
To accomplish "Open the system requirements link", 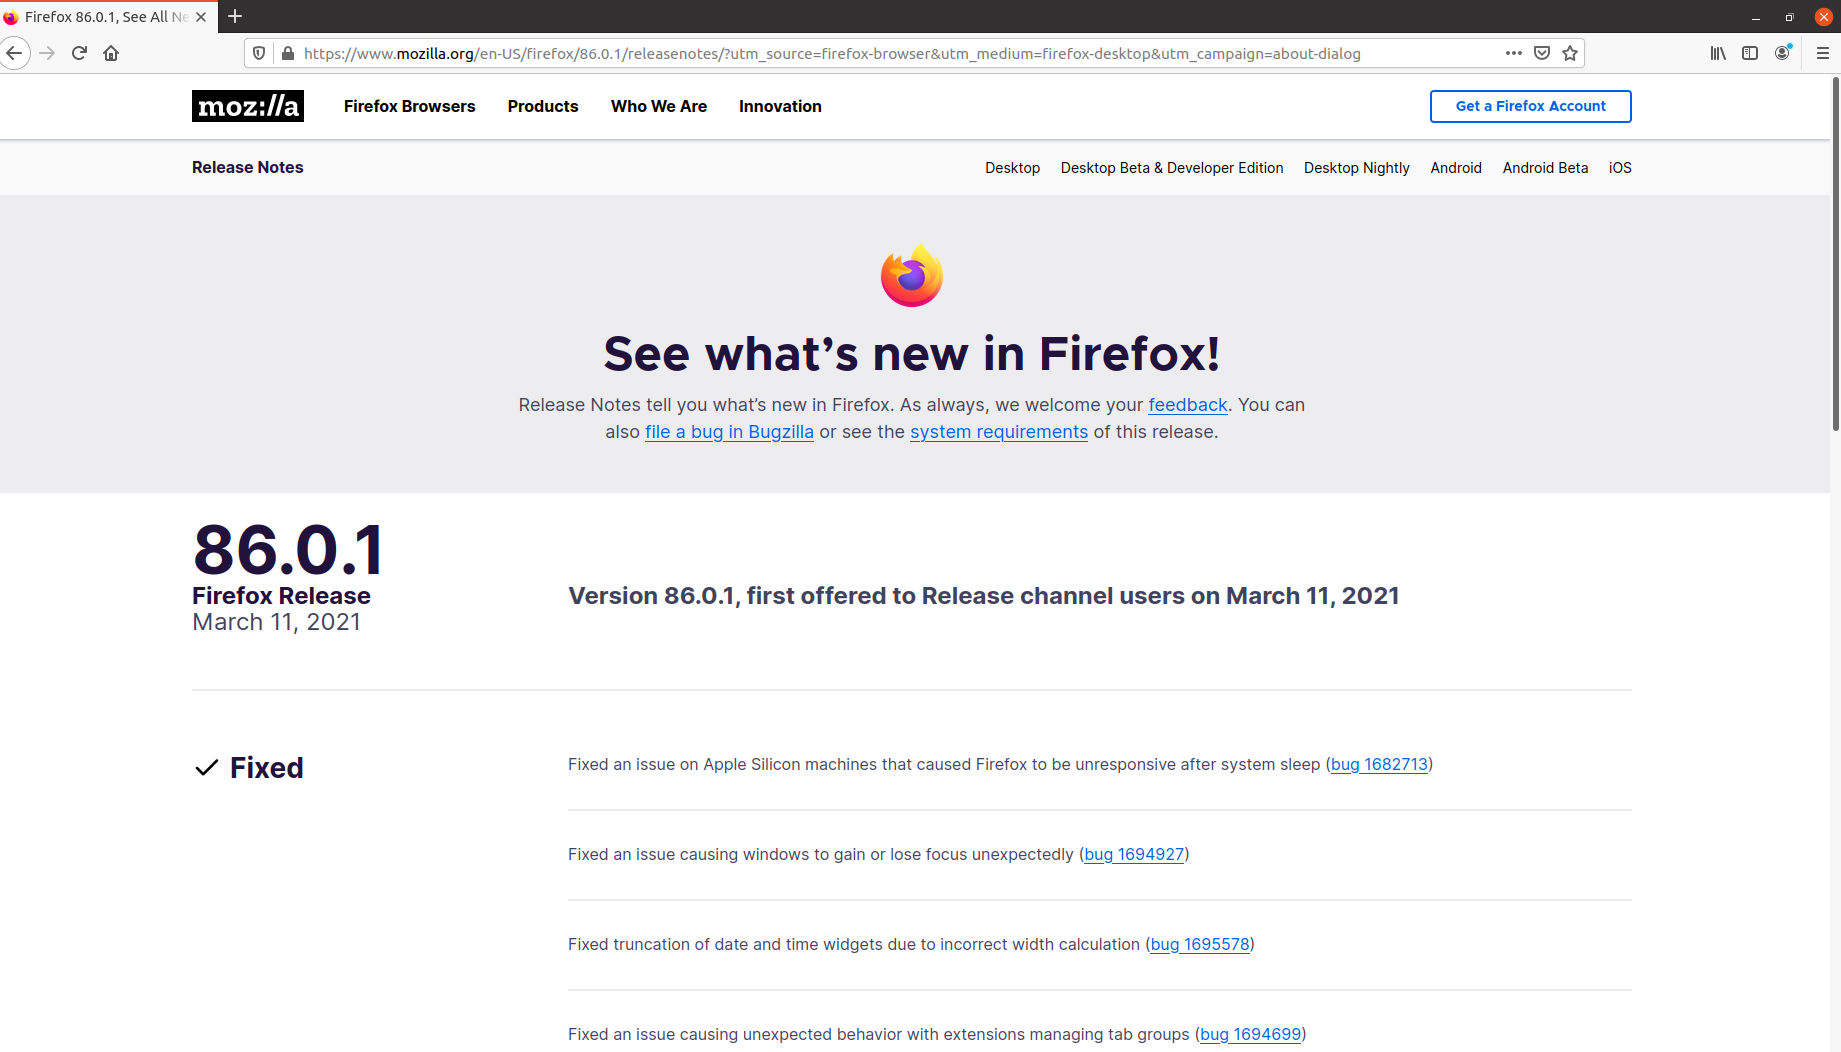I will tap(998, 431).
